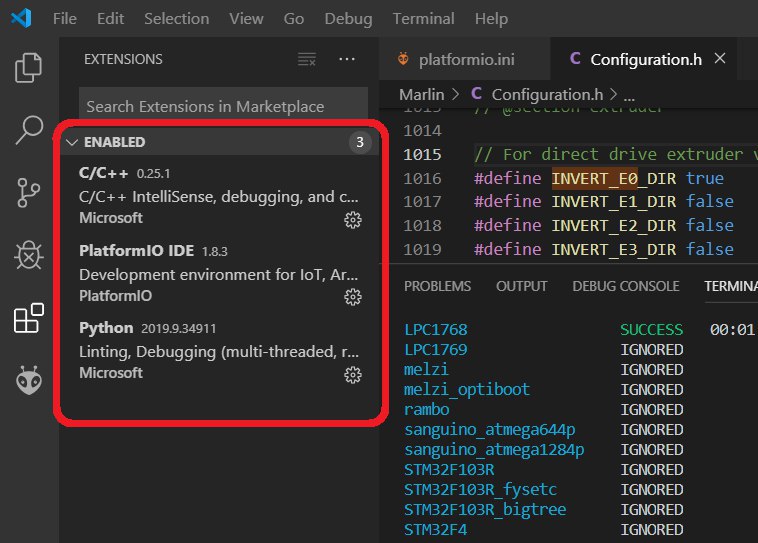Open the Extensions more actions ellipsis

tap(347, 59)
